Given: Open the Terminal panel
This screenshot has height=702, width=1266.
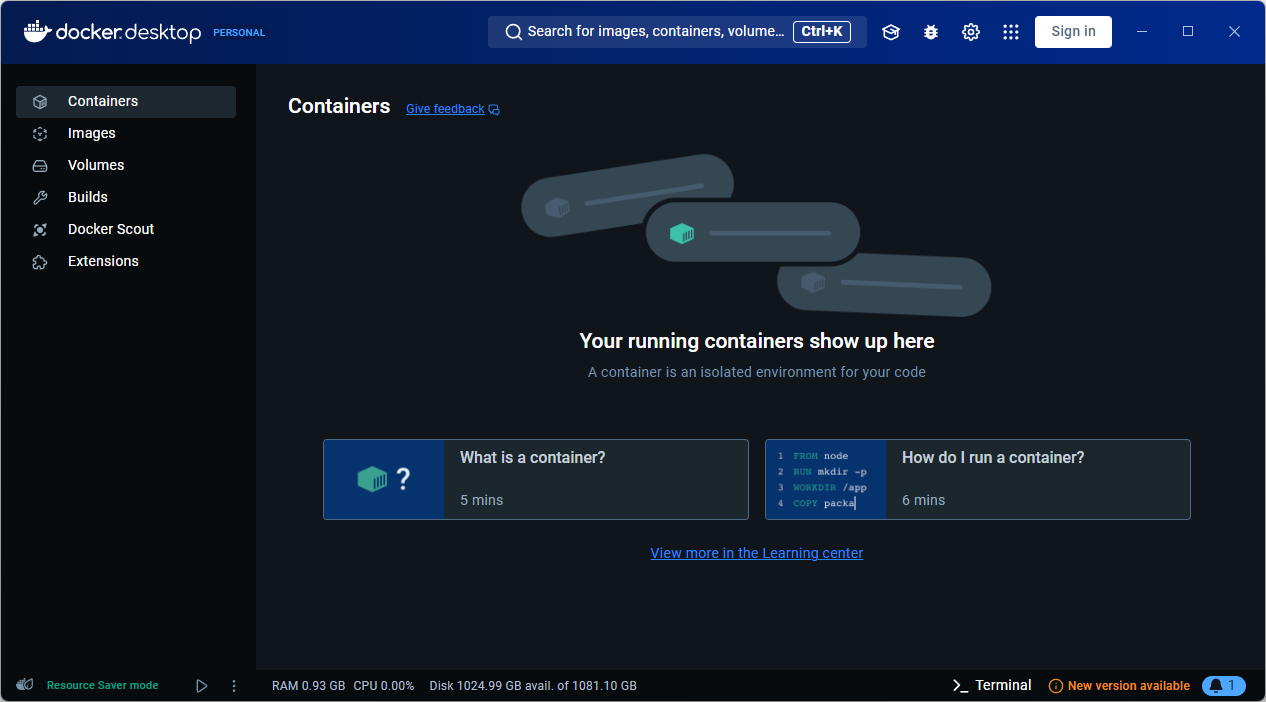Looking at the screenshot, I should click(992, 686).
